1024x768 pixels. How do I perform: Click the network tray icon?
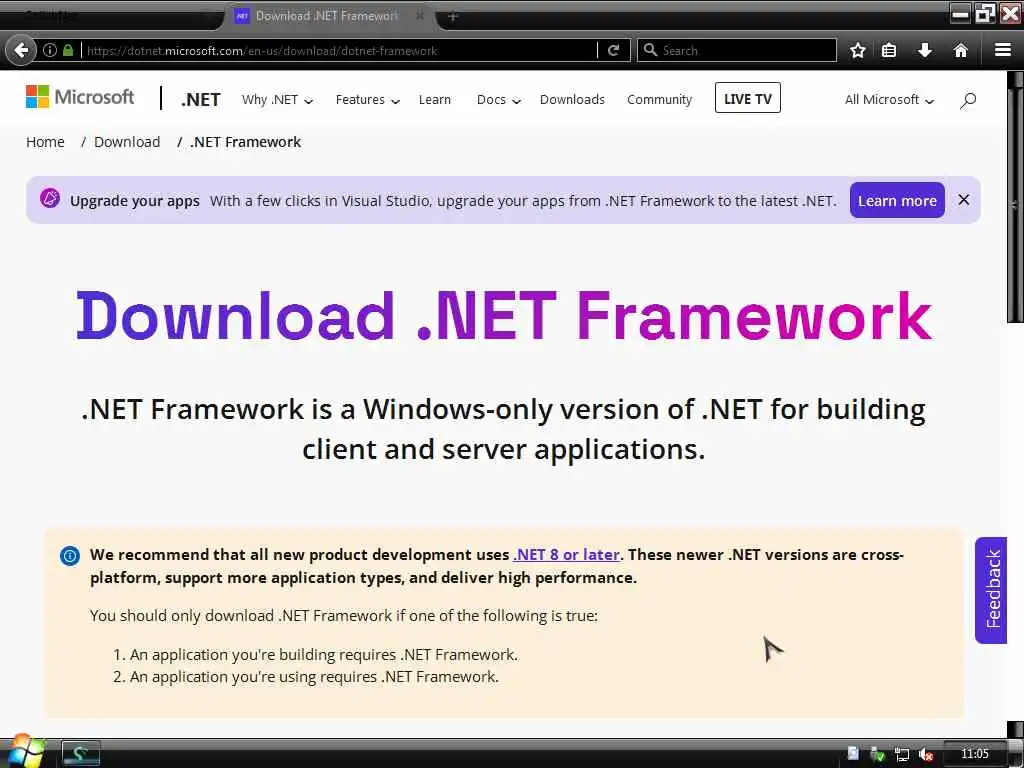[x=902, y=755]
